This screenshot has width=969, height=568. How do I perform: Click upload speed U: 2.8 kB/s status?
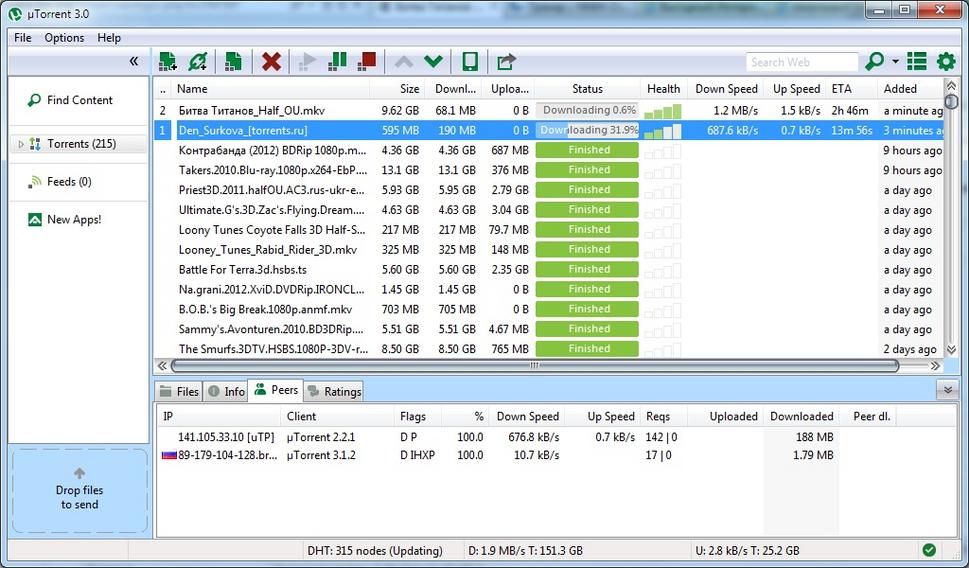747,551
